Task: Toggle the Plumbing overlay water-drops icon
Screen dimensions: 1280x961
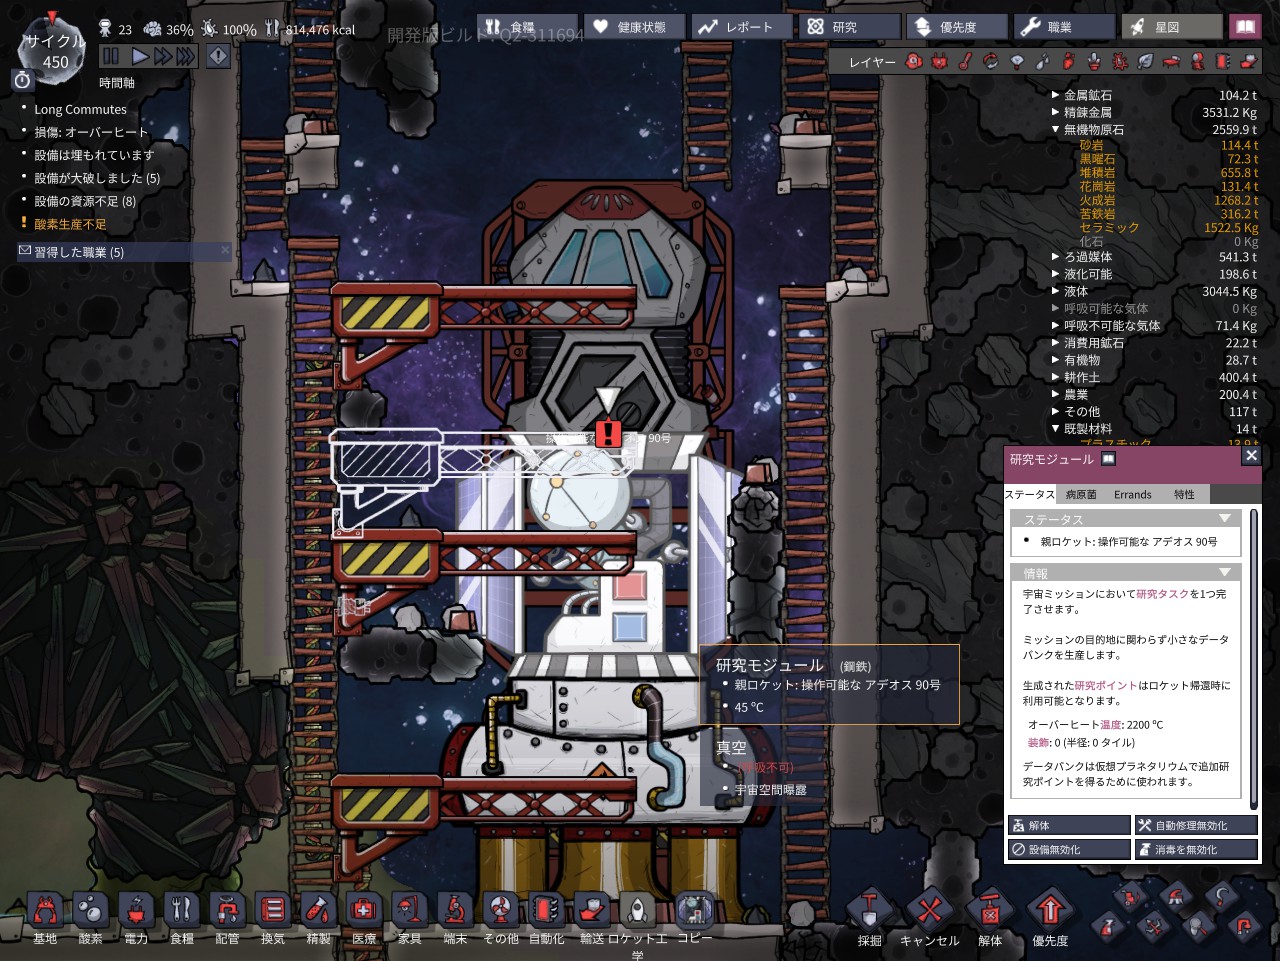Action: click(1043, 62)
